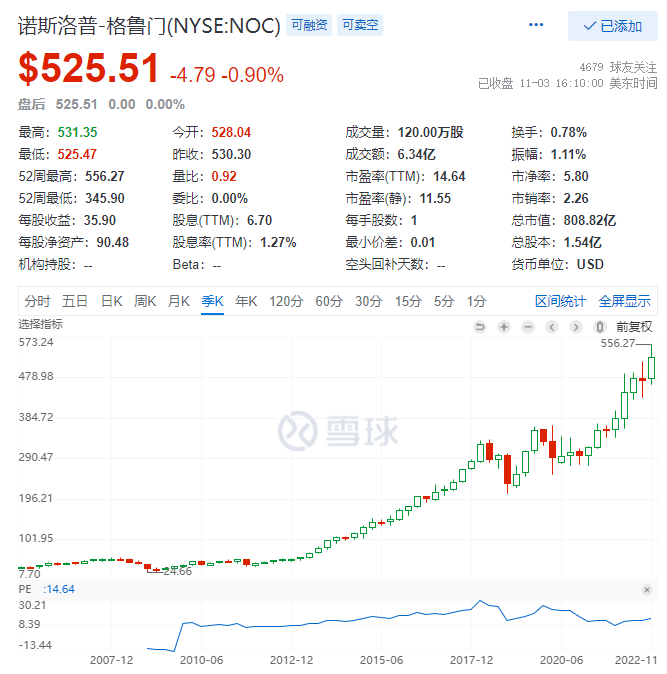Open the three-dots more options menu
Screen dimensions: 667x674
click(x=536, y=25)
